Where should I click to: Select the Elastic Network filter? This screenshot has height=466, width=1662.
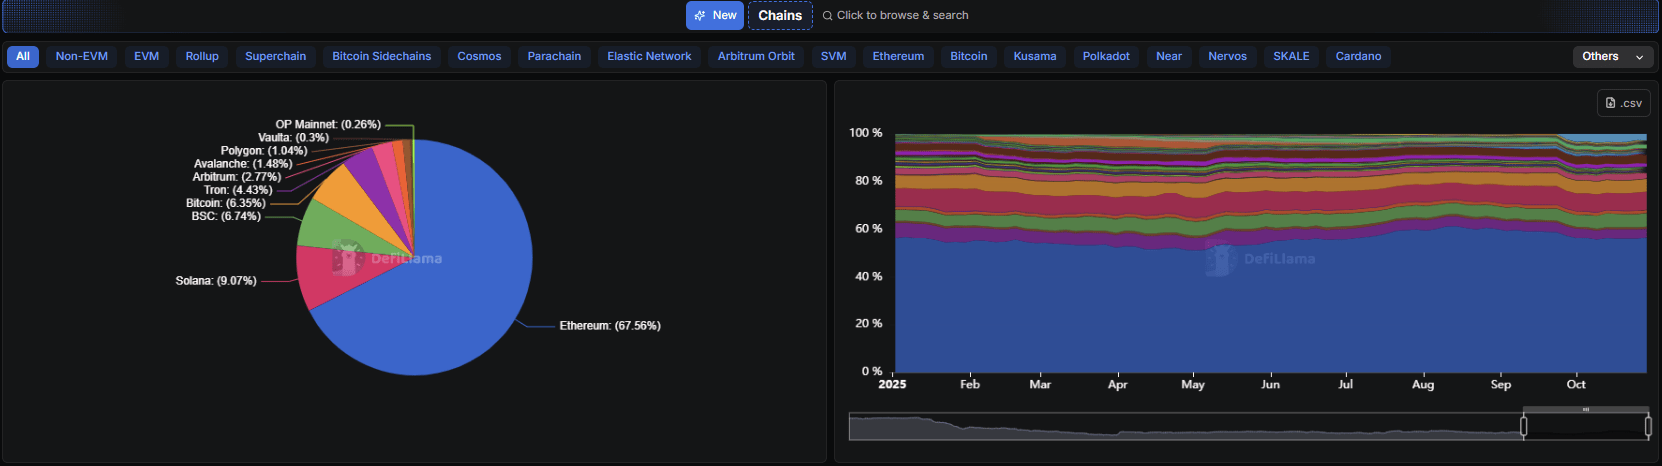pos(649,56)
